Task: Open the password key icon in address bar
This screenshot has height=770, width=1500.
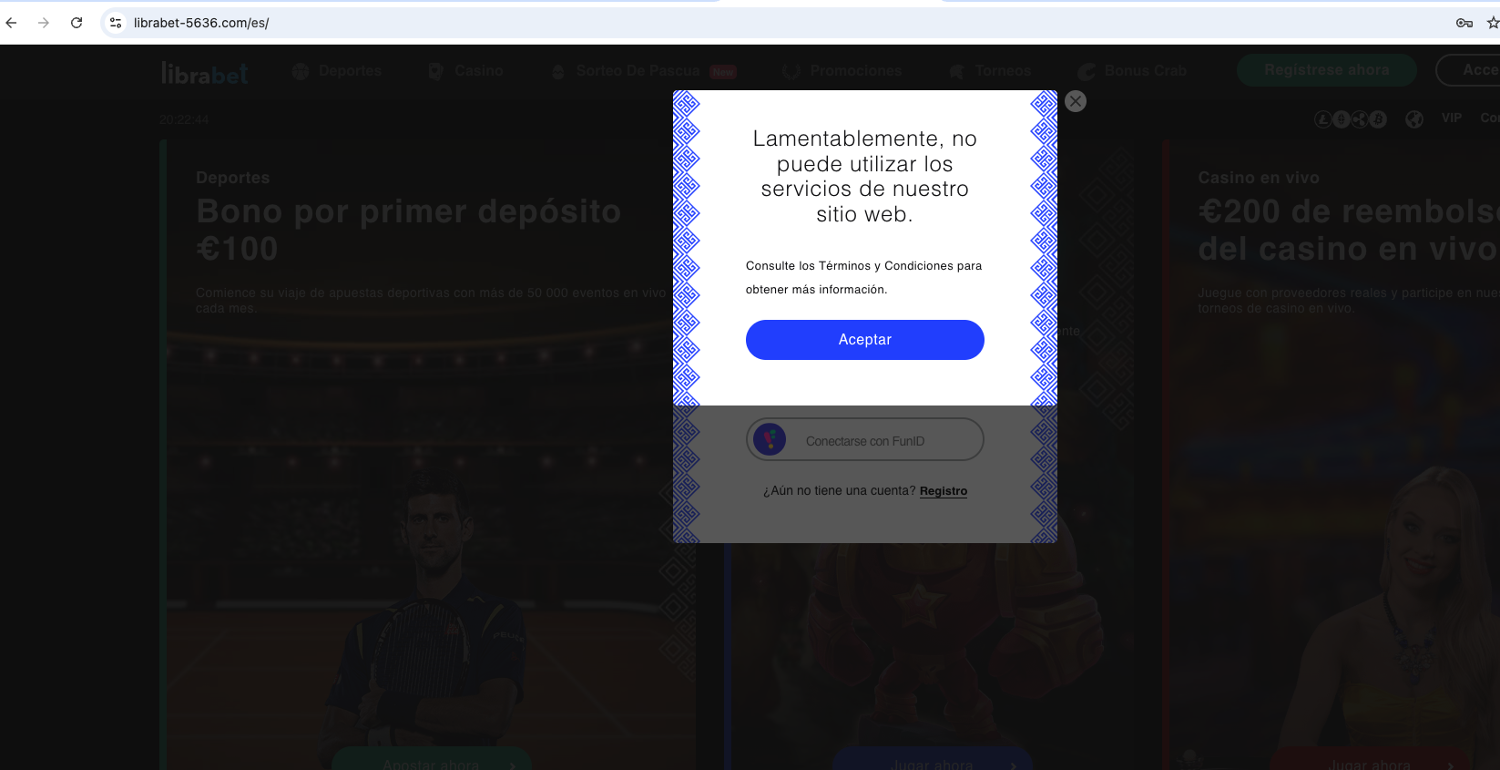Action: (x=1464, y=23)
